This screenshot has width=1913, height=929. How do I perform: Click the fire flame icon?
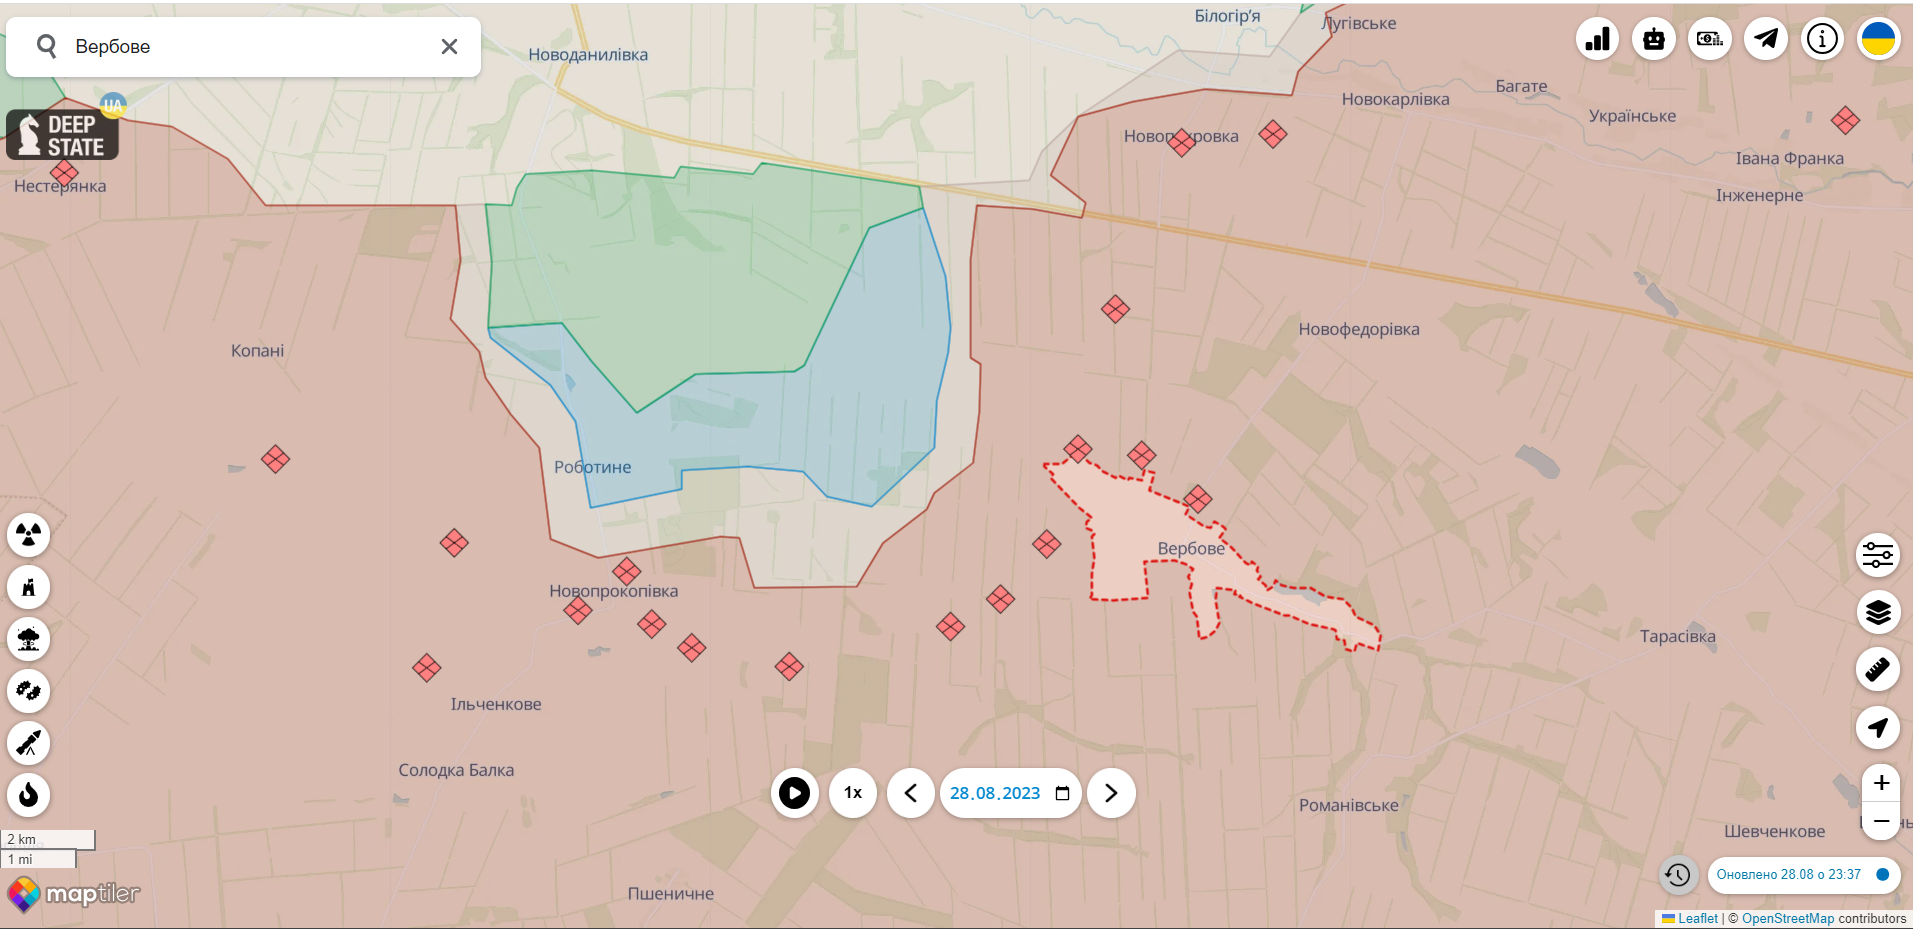pyautogui.click(x=29, y=795)
